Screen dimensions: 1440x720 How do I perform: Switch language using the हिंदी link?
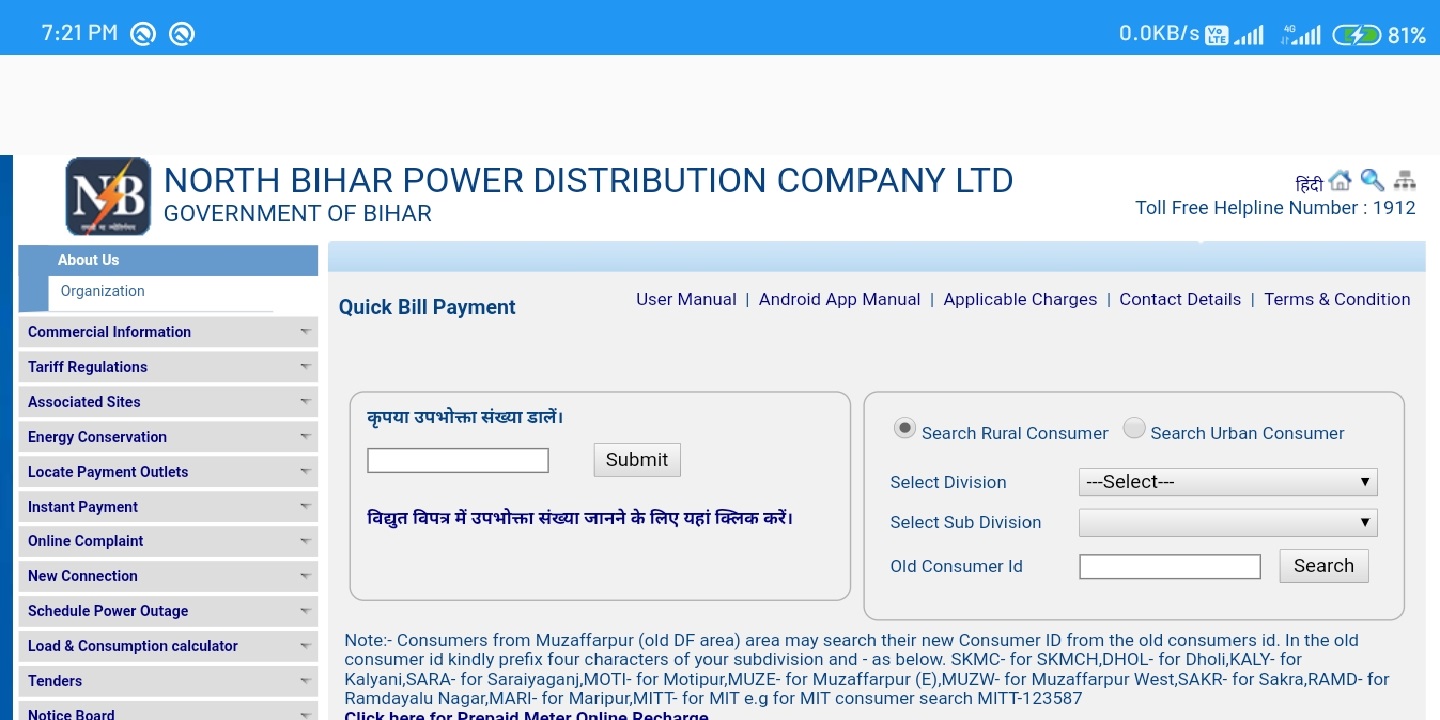click(1309, 184)
